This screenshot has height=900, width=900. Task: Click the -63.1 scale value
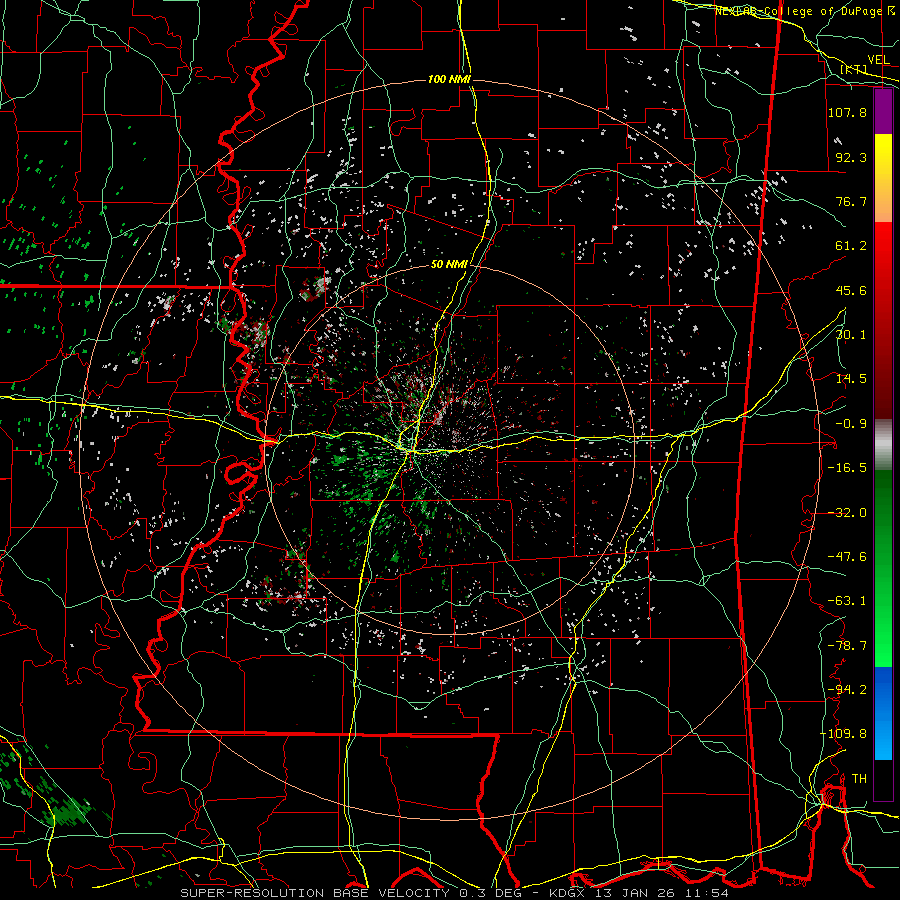pos(847,601)
